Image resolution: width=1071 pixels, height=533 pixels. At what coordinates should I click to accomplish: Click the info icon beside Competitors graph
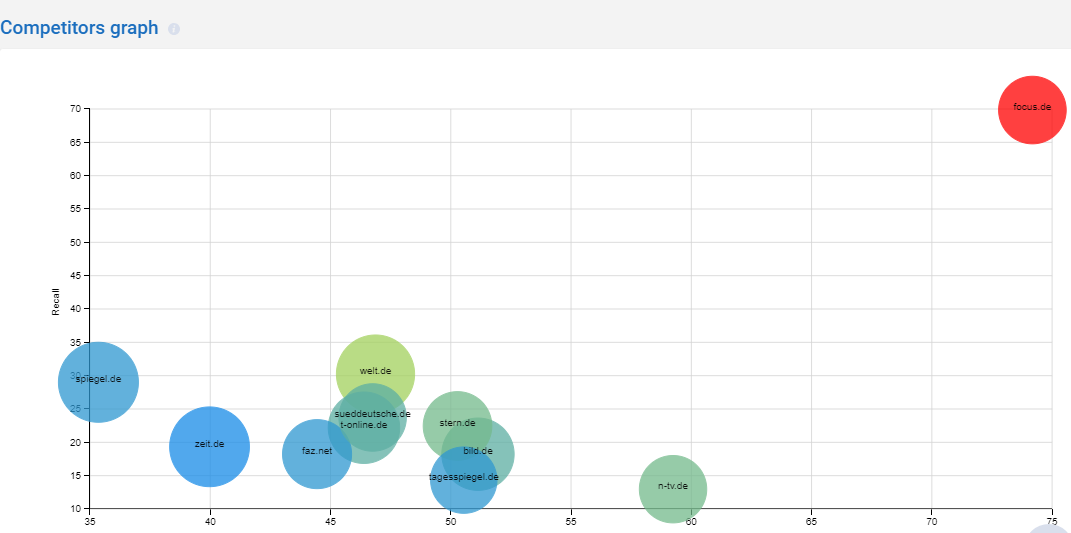coord(174,29)
